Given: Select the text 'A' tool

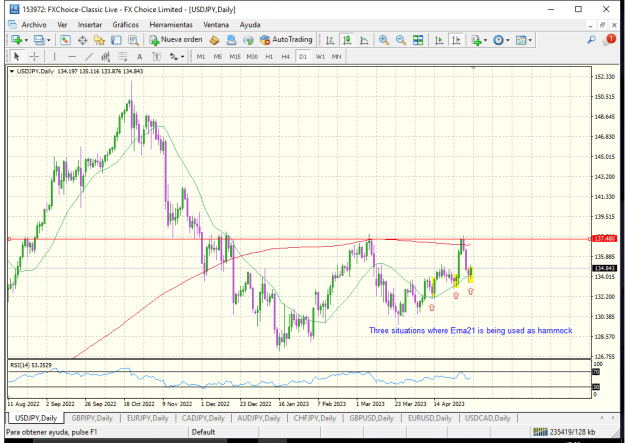Looking at the screenshot, I should 140,57.
